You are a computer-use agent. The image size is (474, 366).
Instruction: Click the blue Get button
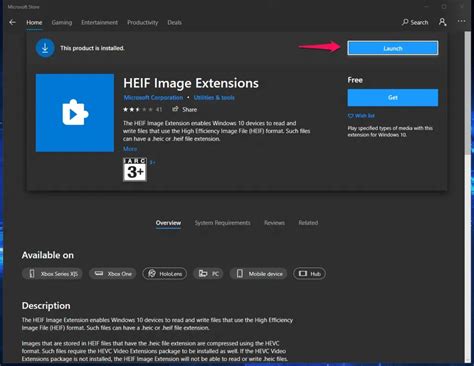[393, 98]
